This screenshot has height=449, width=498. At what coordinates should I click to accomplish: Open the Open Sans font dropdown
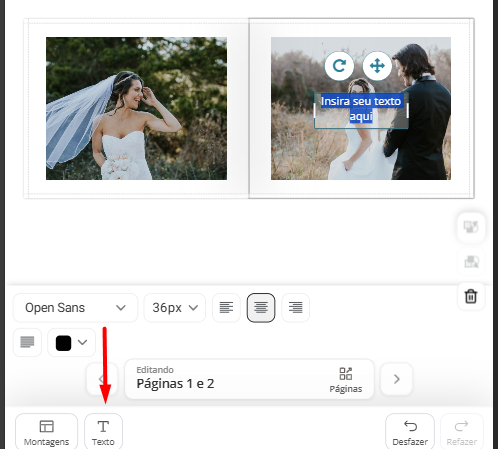[75, 308]
